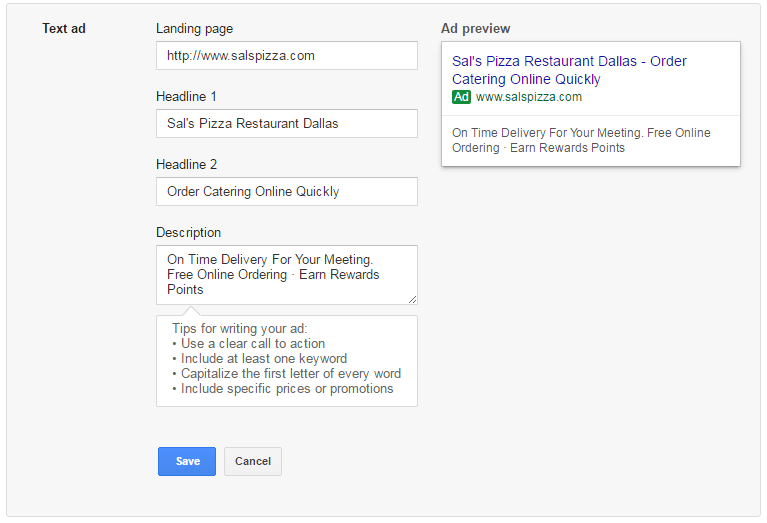Click the ad preview description text
Screen dimensions: 767x523
[x=581, y=140]
